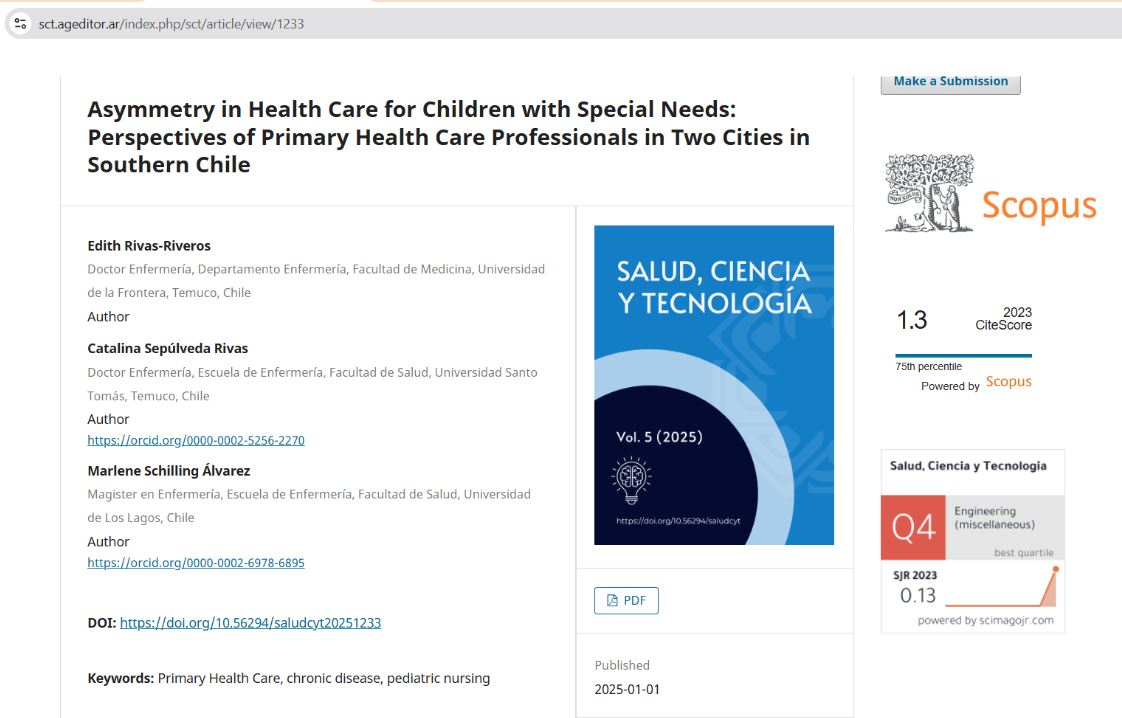The height and width of the screenshot is (718, 1122).
Task: Click the site information icon in address bar
Action: (x=20, y=24)
